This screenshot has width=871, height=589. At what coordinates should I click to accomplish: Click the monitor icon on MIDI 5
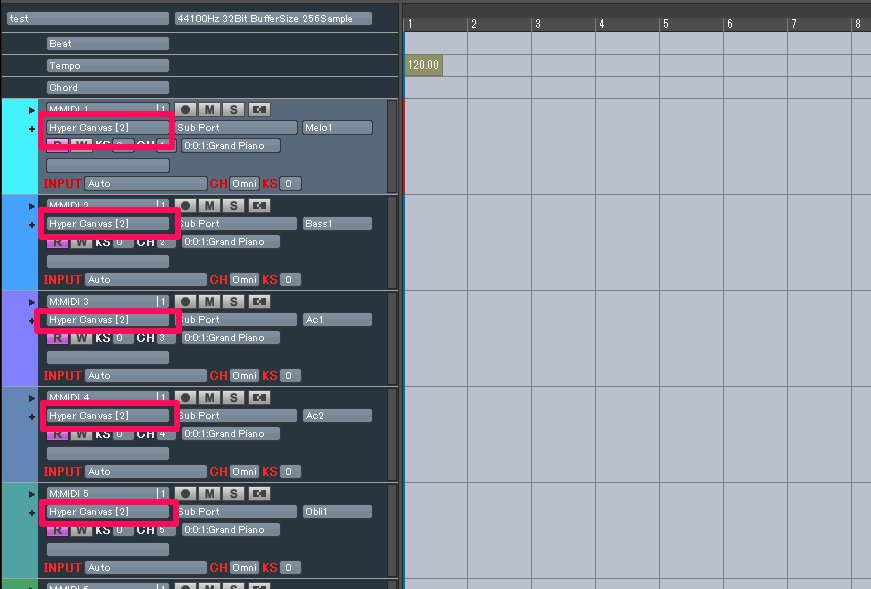pyautogui.click(x=260, y=493)
